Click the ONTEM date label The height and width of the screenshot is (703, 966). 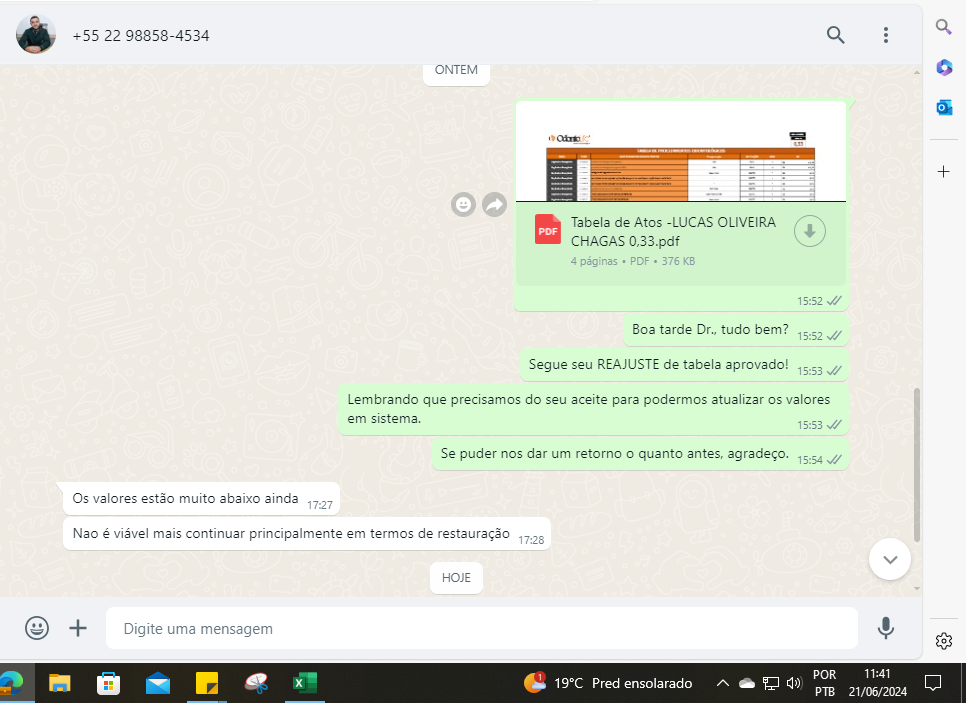point(456,70)
